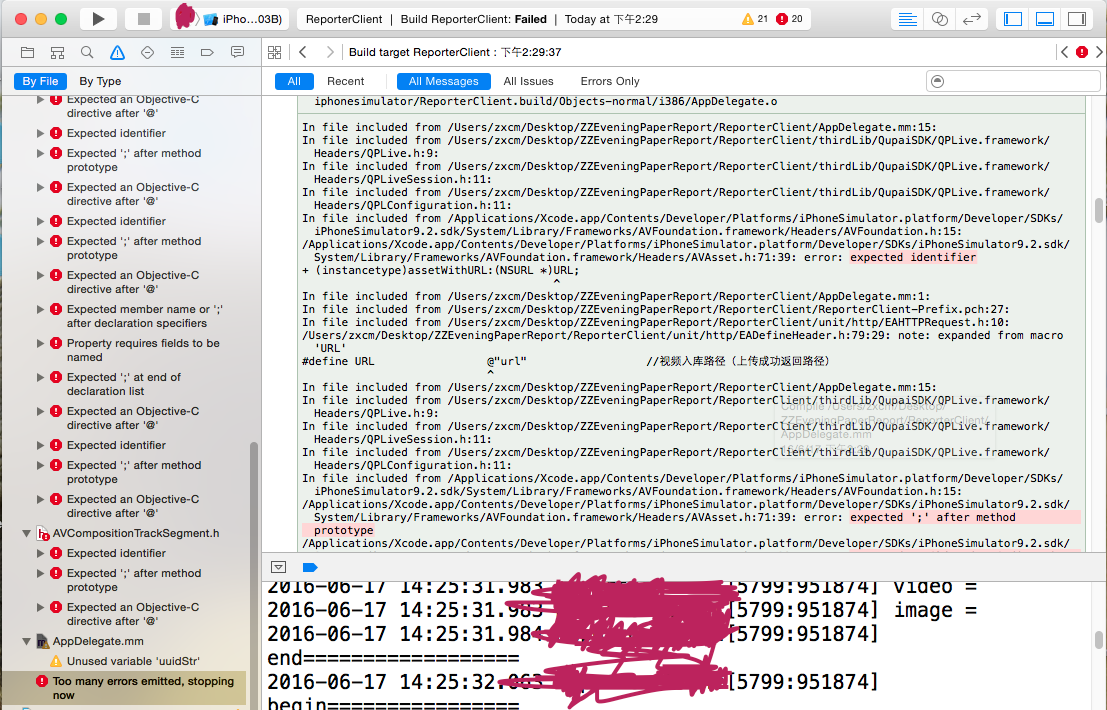Open the Test navigator
The width and height of the screenshot is (1107, 710).
[x=147, y=52]
